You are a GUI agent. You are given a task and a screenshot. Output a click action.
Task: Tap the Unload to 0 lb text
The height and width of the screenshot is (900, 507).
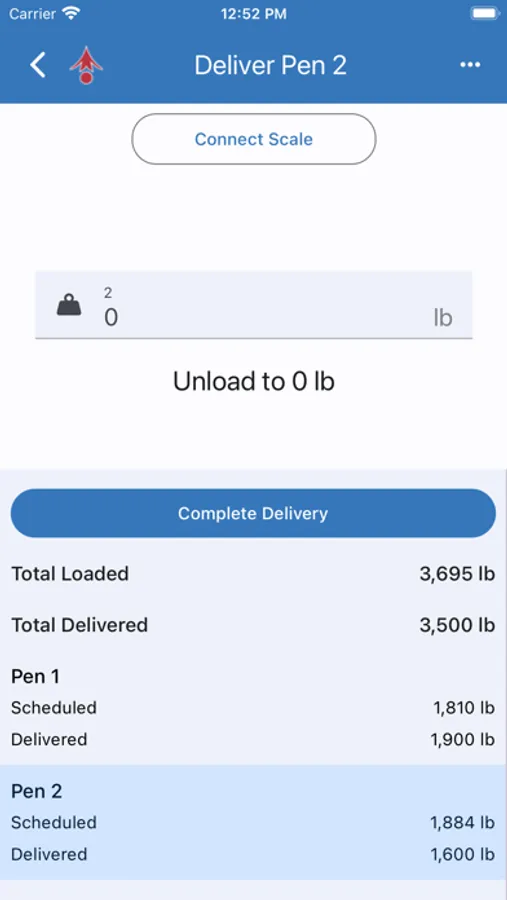click(x=254, y=382)
